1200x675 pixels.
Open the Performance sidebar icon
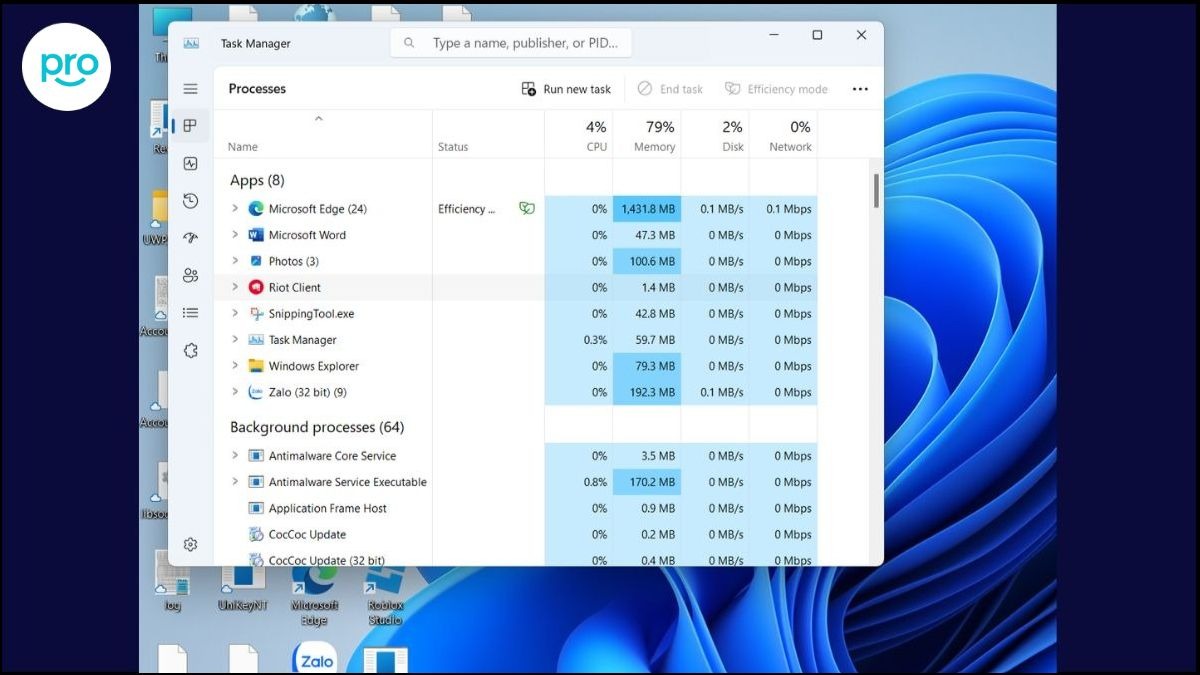pyautogui.click(x=190, y=163)
